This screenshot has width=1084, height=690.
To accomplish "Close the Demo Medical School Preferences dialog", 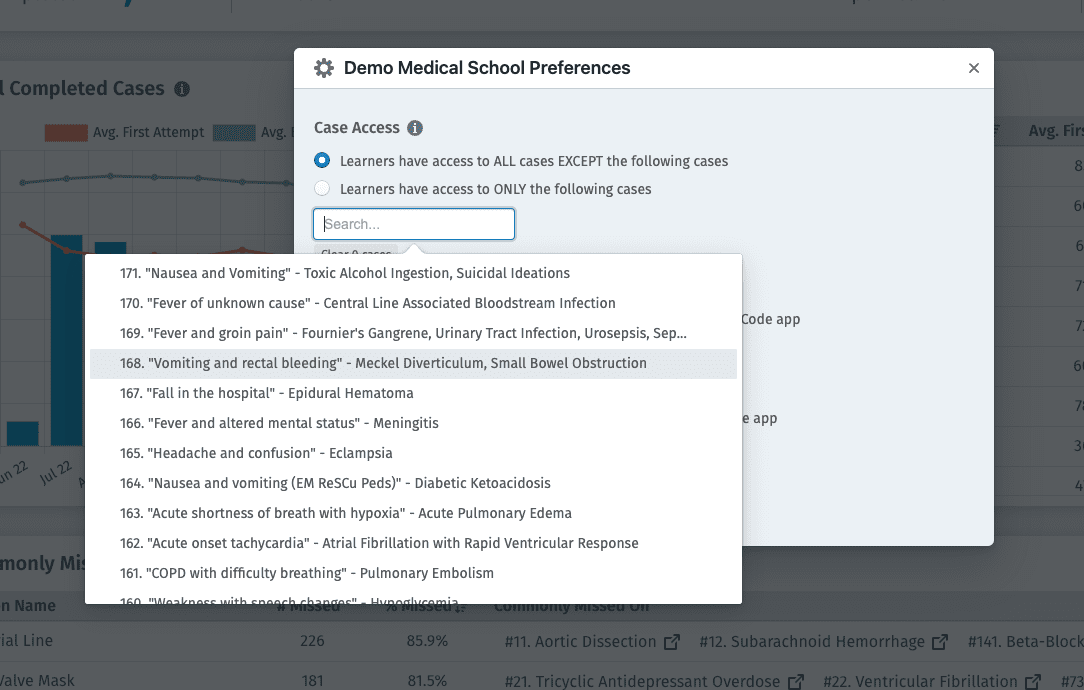I will coord(973,68).
